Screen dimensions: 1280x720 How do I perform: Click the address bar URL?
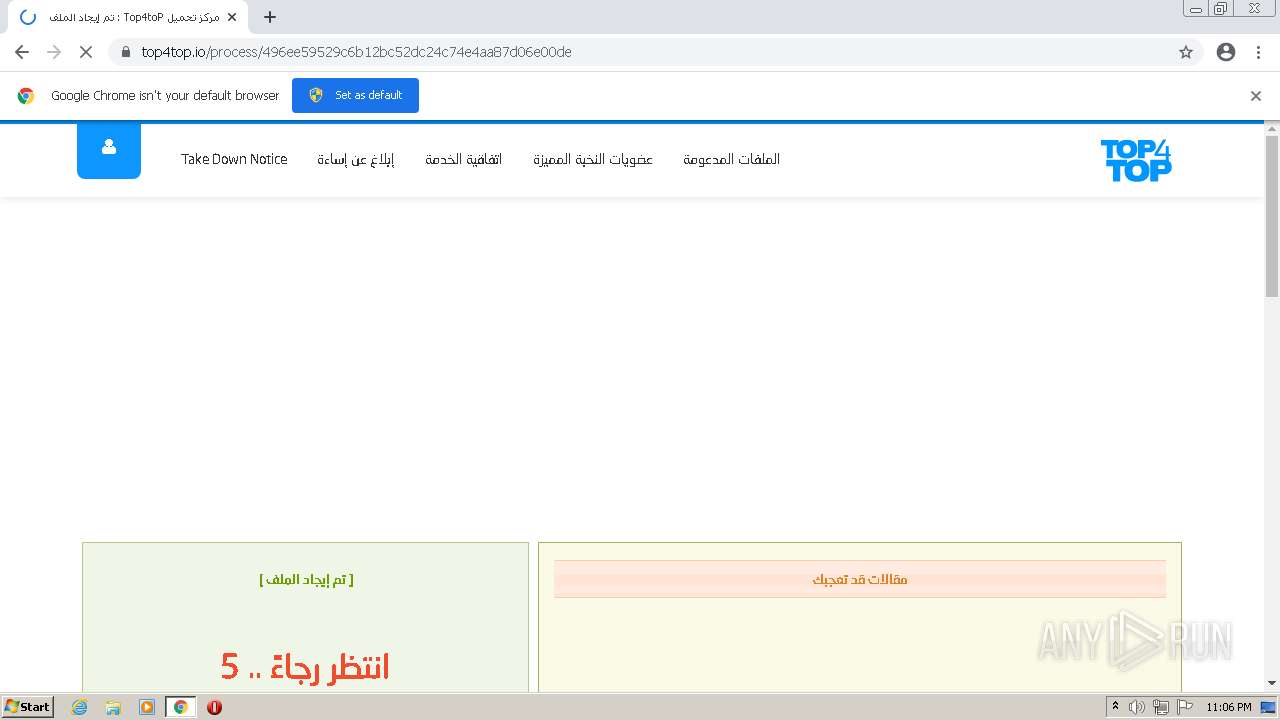point(356,52)
